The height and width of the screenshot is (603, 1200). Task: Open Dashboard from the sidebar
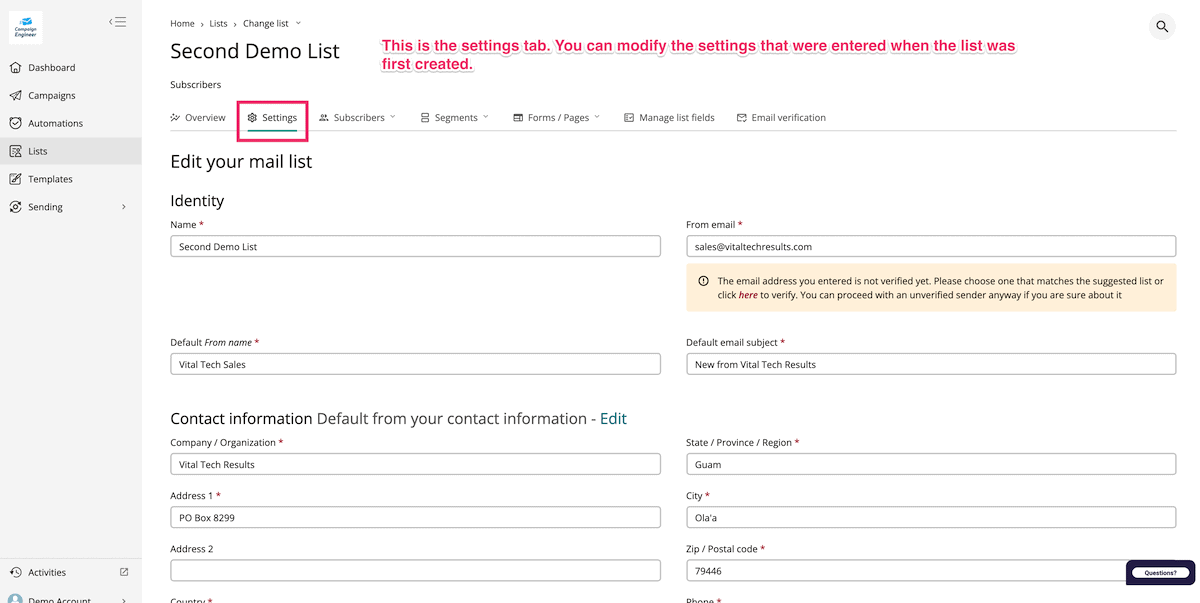pos(51,68)
